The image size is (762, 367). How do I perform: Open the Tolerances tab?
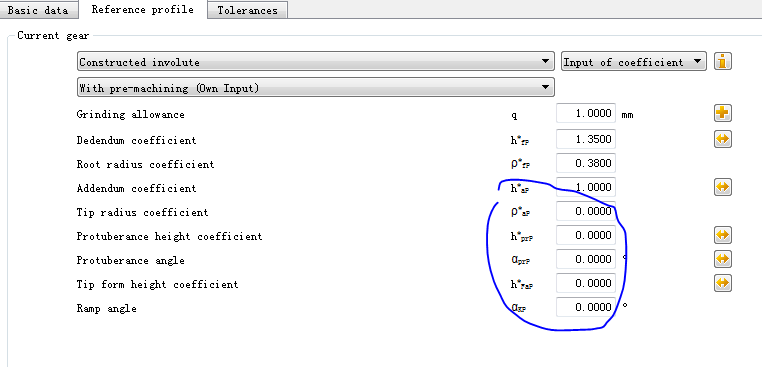click(x=247, y=10)
